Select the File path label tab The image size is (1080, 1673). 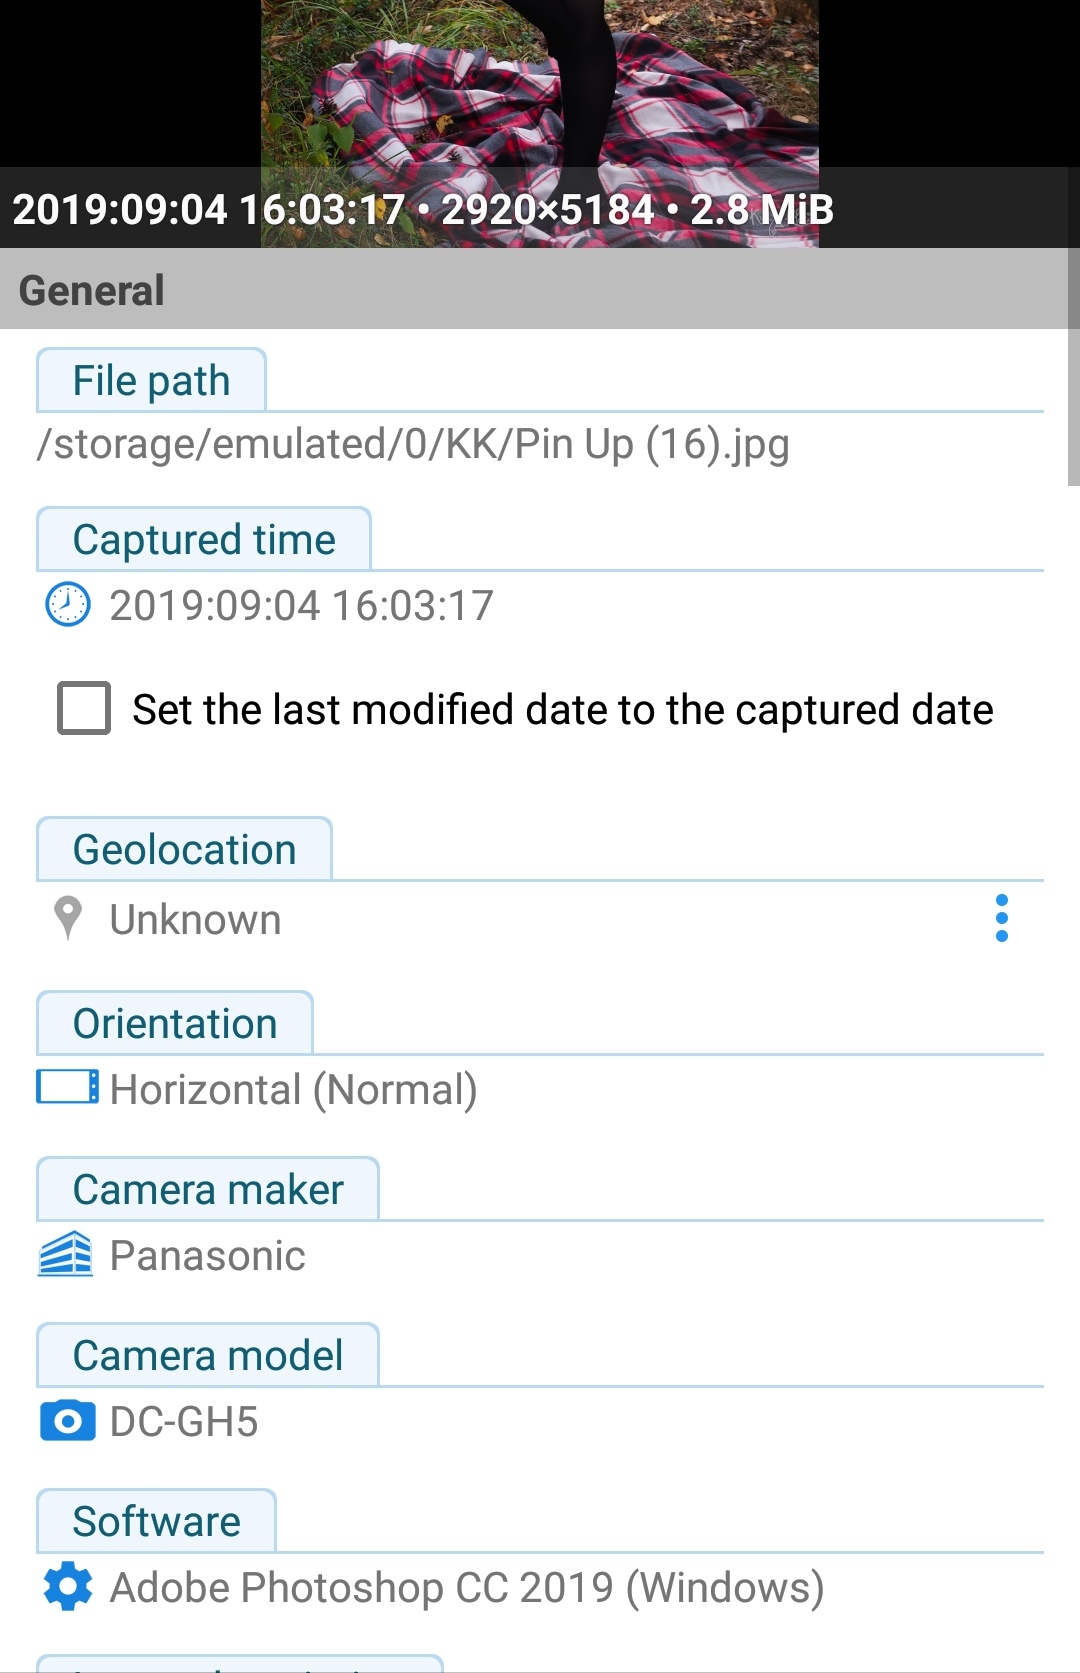click(151, 380)
